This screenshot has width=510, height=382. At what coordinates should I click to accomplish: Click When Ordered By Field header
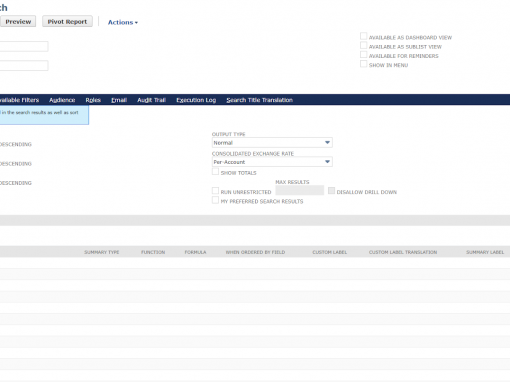[x=255, y=252]
